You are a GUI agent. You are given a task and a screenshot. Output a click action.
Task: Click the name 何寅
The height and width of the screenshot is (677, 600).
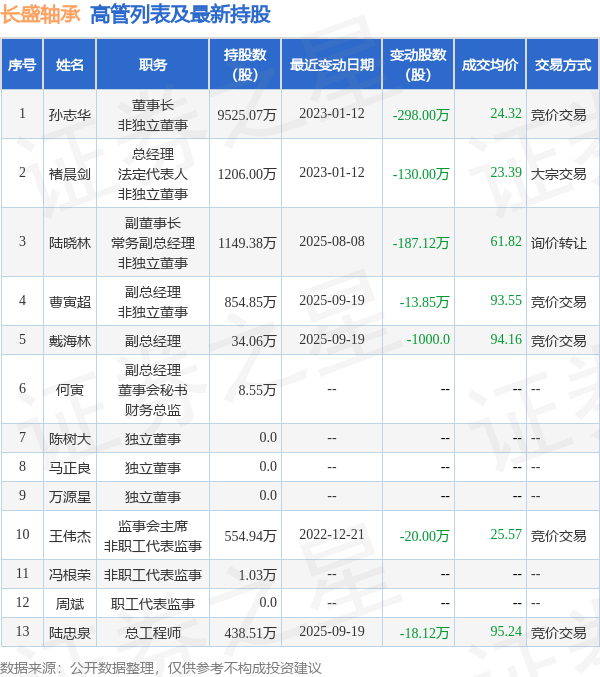69,390
